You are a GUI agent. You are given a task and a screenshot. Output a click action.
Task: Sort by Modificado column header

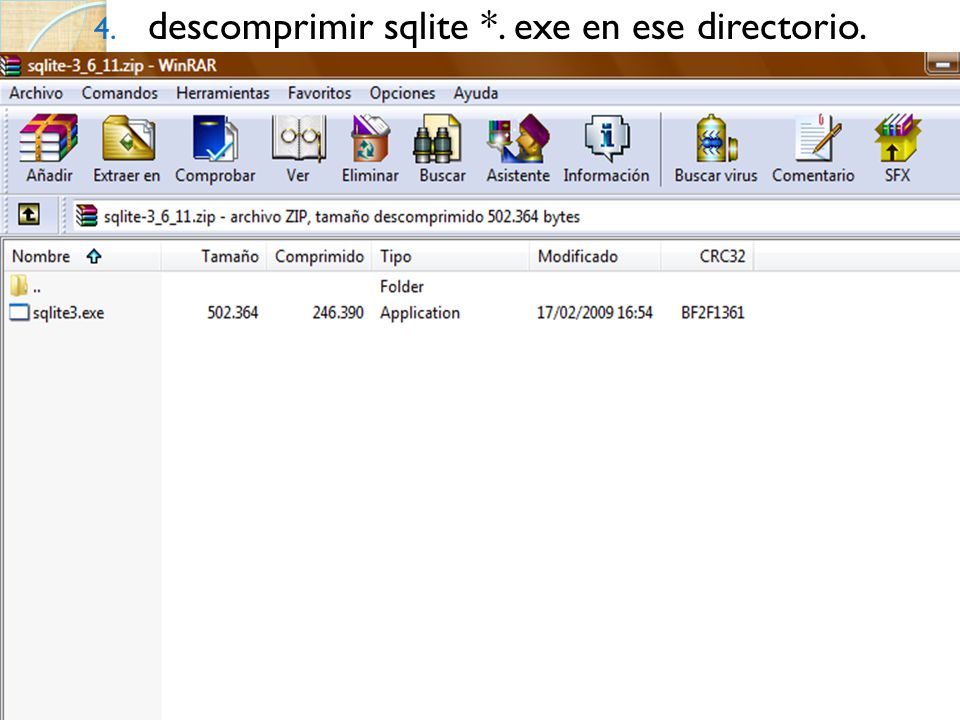click(x=595, y=256)
